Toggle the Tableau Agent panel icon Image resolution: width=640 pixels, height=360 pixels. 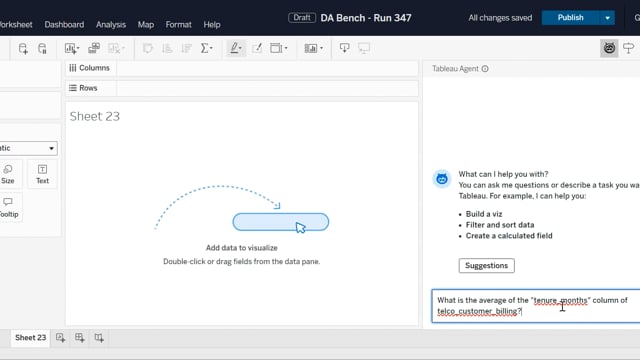pyautogui.click(x=609, y=49)
